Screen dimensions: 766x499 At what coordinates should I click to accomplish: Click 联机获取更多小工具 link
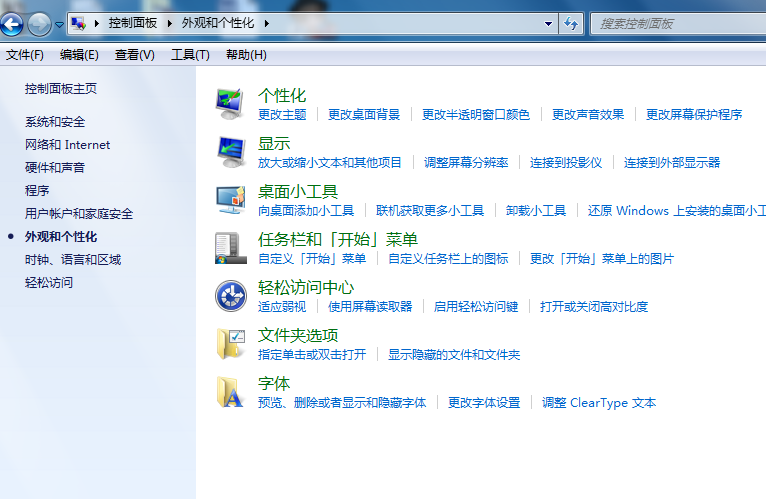(x=430, y=210)
